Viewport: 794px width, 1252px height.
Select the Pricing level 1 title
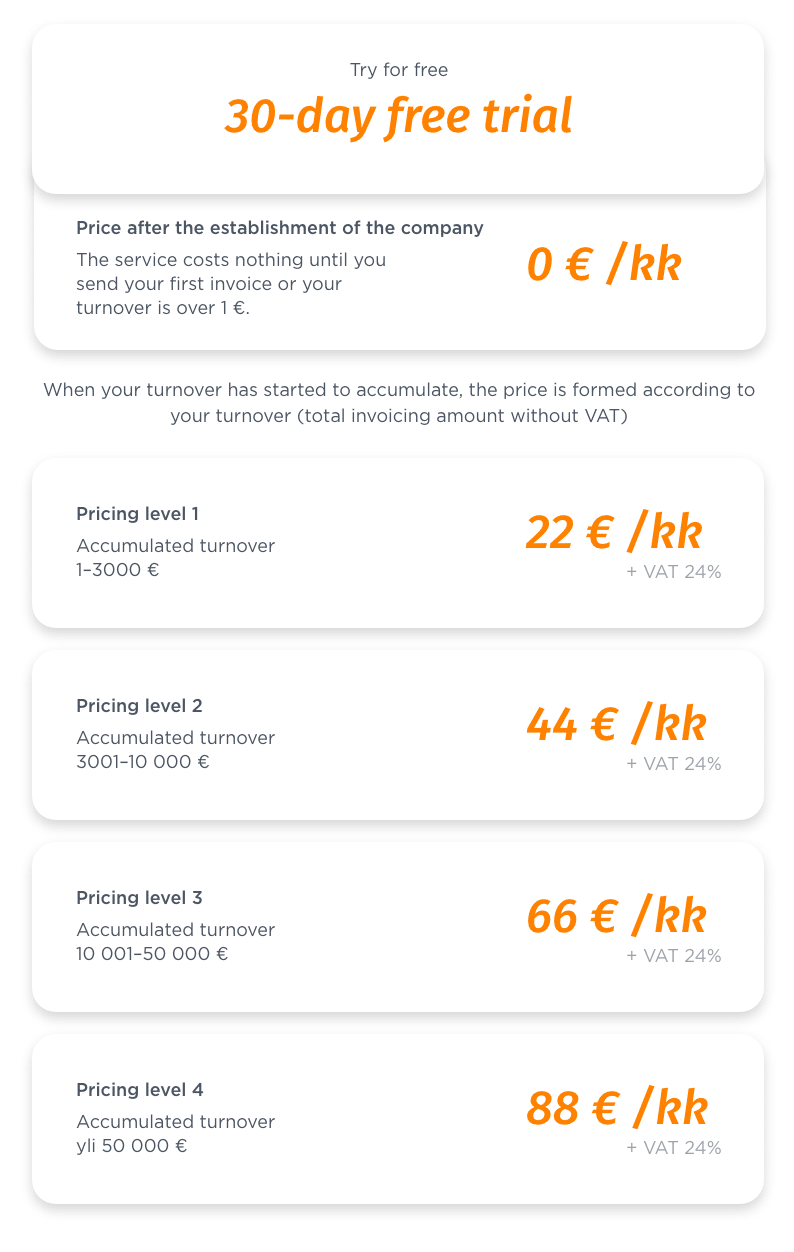[137, 514]
